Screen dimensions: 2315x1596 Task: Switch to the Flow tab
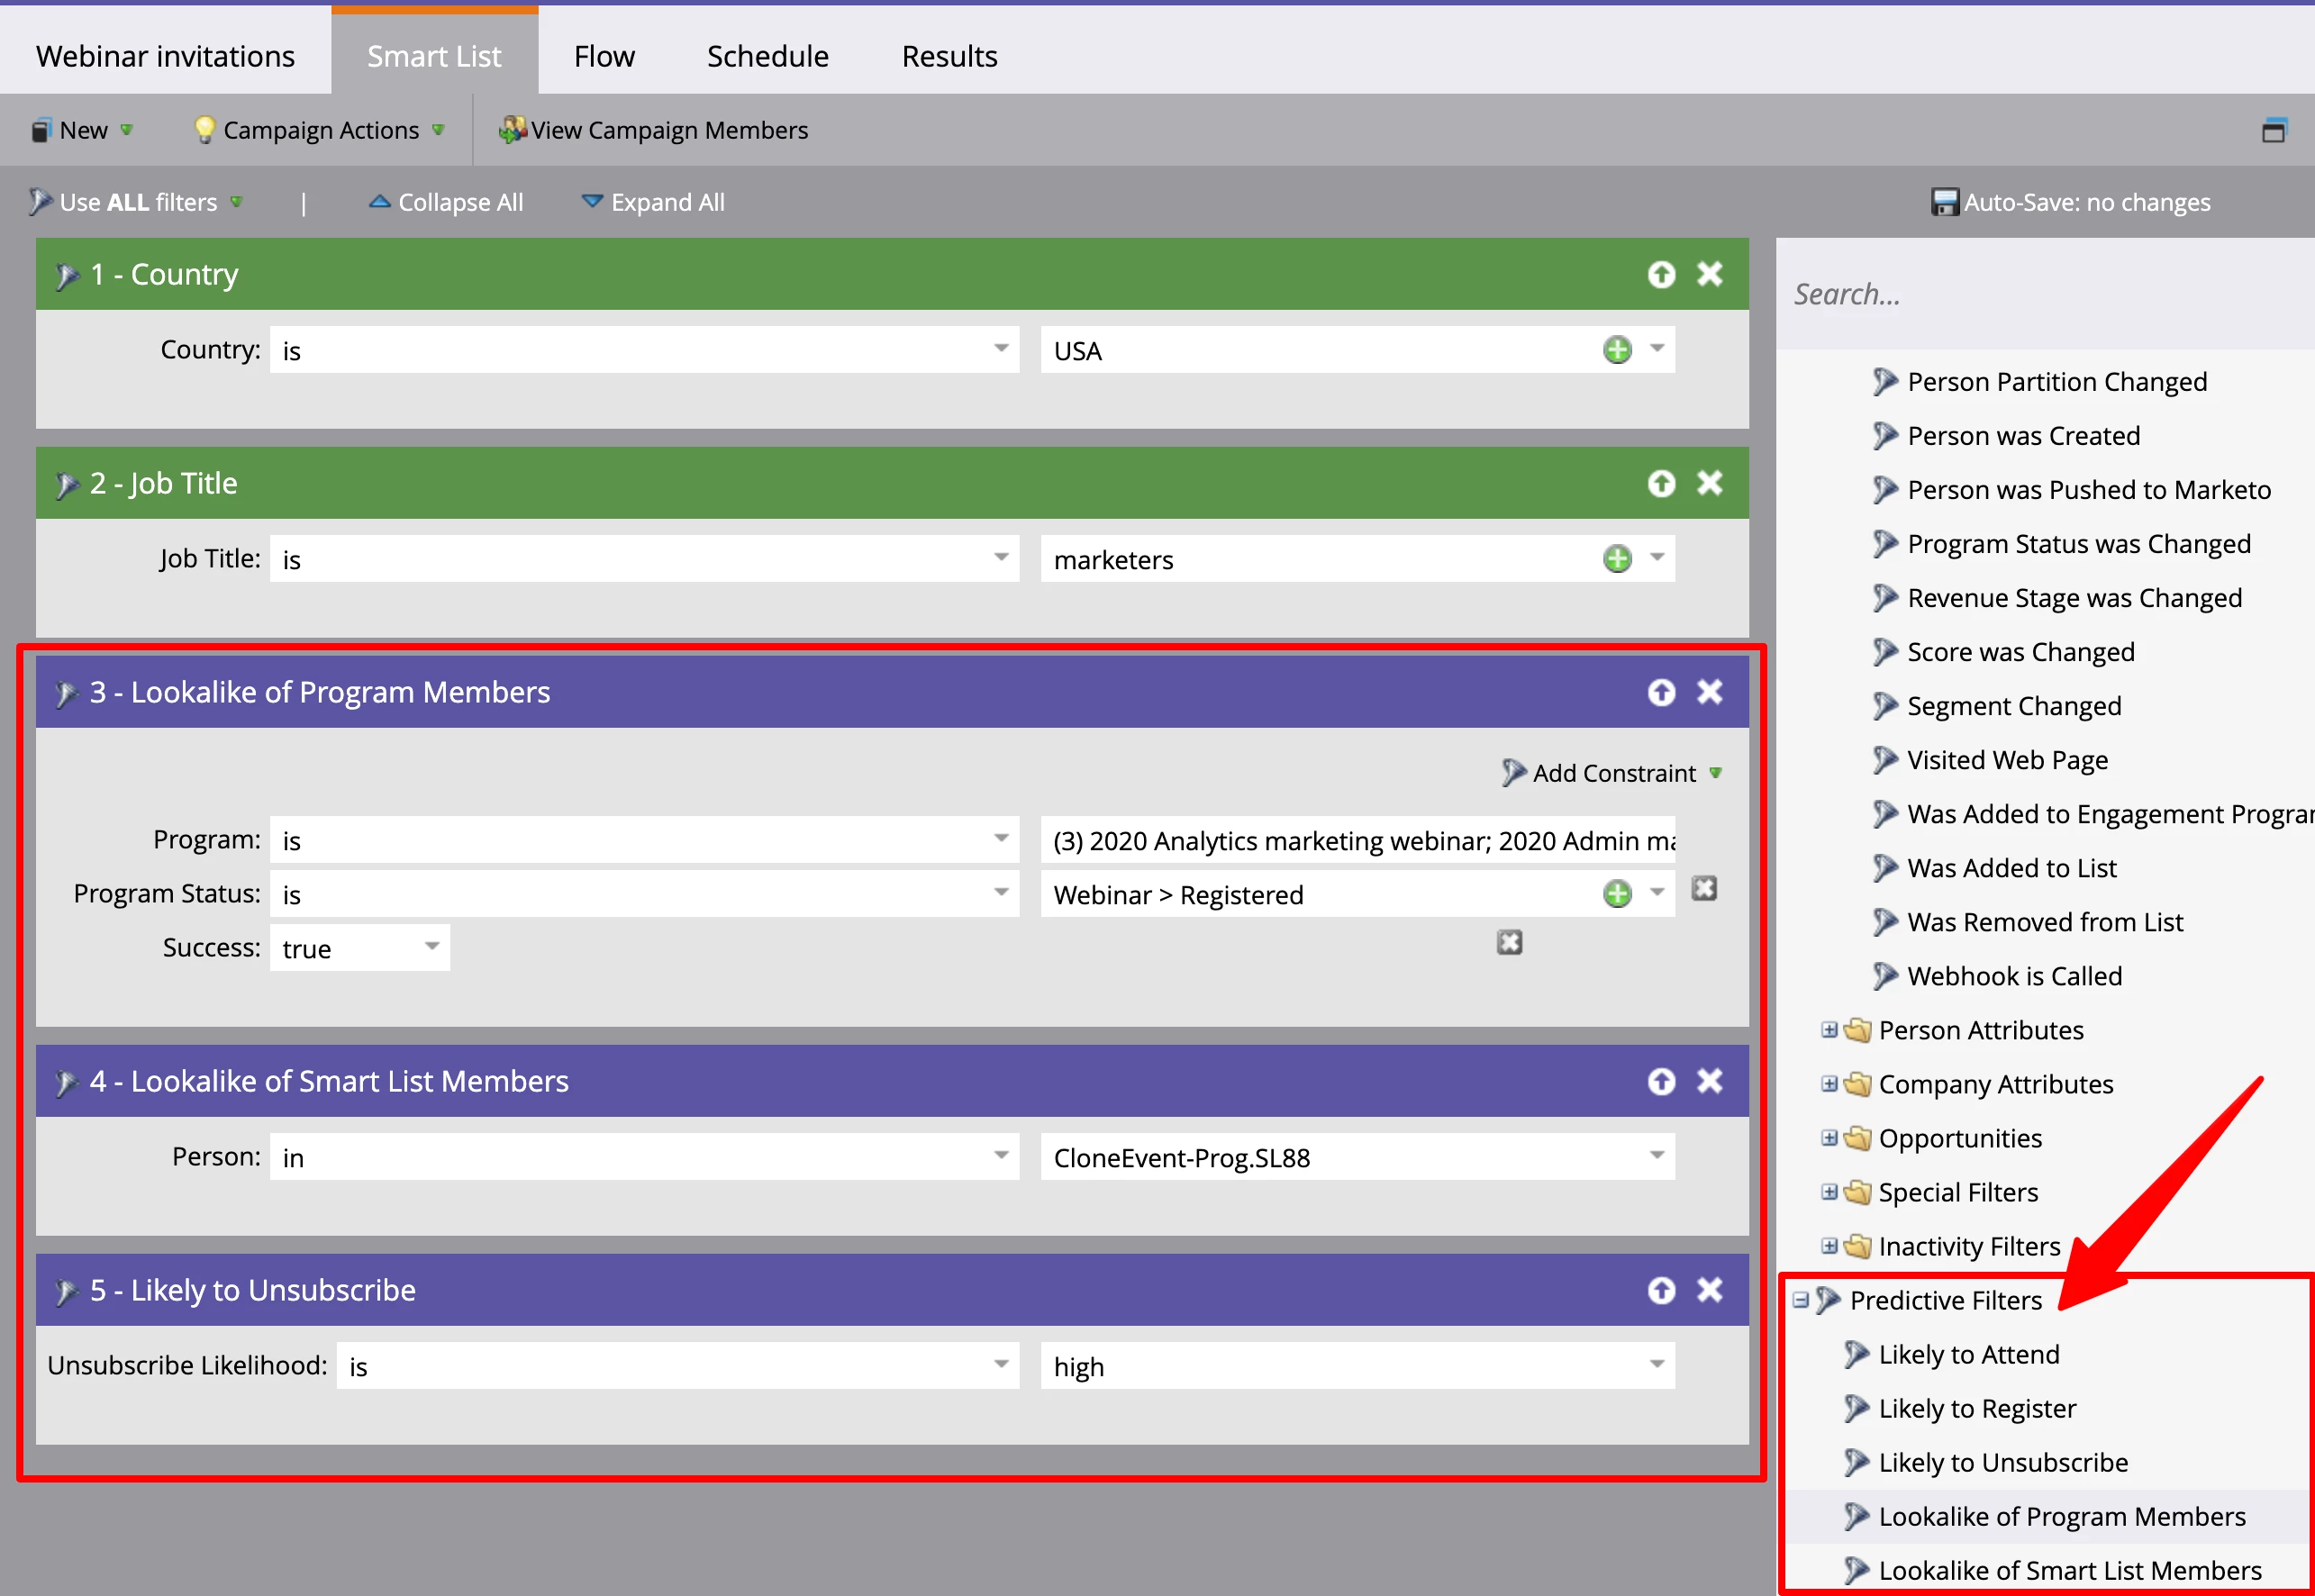[x=604, y=56]
